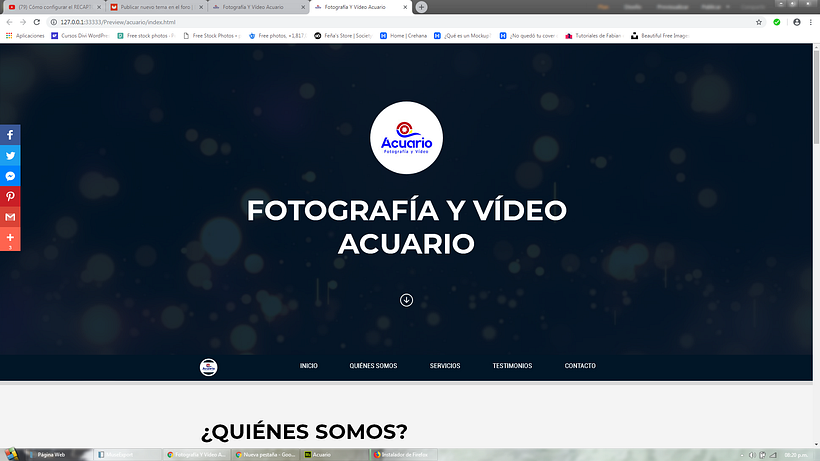Click the circular scroll-down arrow icon
Image resolution: width=820 pixels, height=461 pixels.
[x=406, y=300]
